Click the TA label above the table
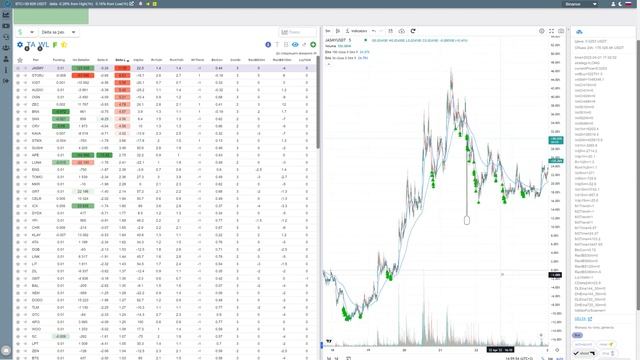The height and width of the screenshot is (360, 640). [31, 44]
